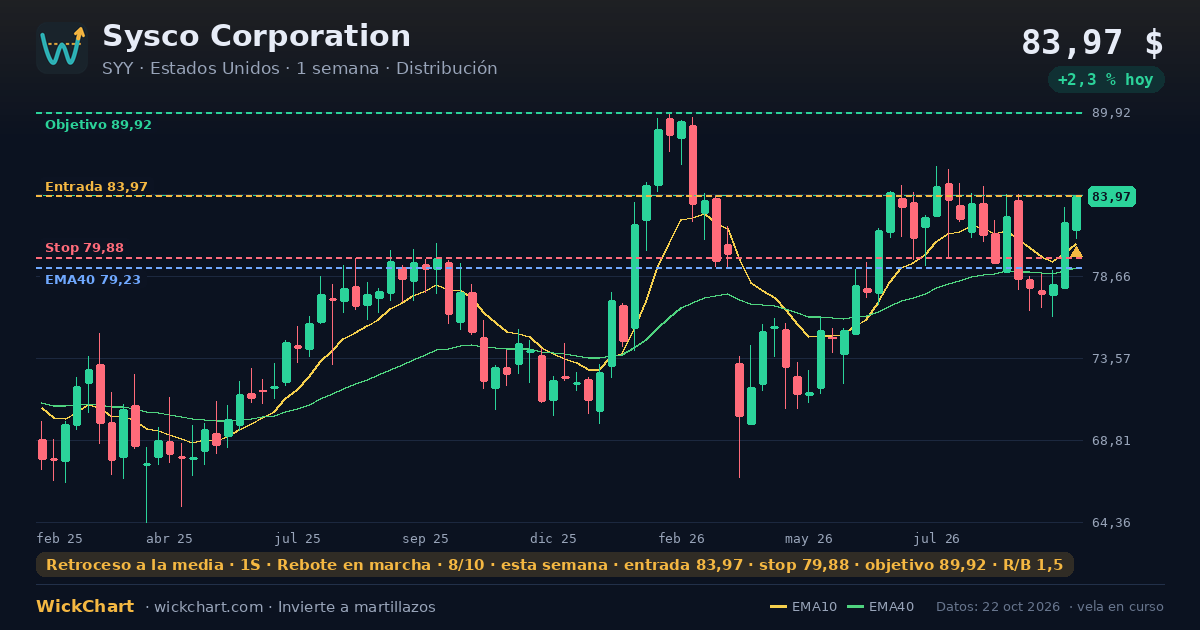Image resolution: width=1200 pixels, height=630 pixels.
Task: Click the 64,36 price axis value
Action: click(1111, 523)
